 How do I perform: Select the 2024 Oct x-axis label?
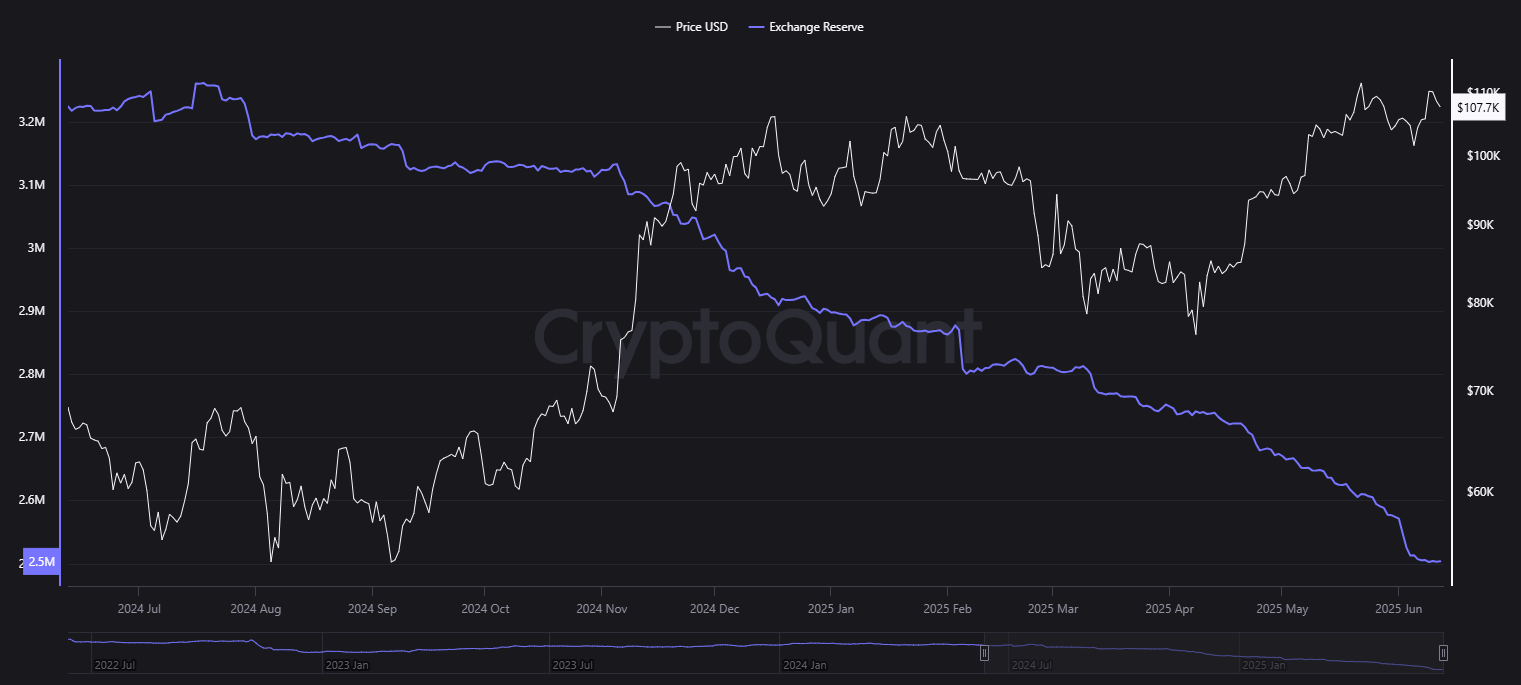tap(486, 608)
